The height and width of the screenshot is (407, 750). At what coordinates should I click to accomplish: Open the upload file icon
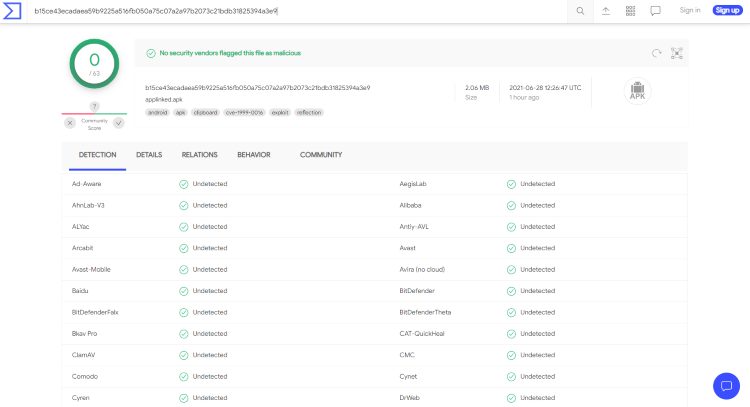pos(606,11)
